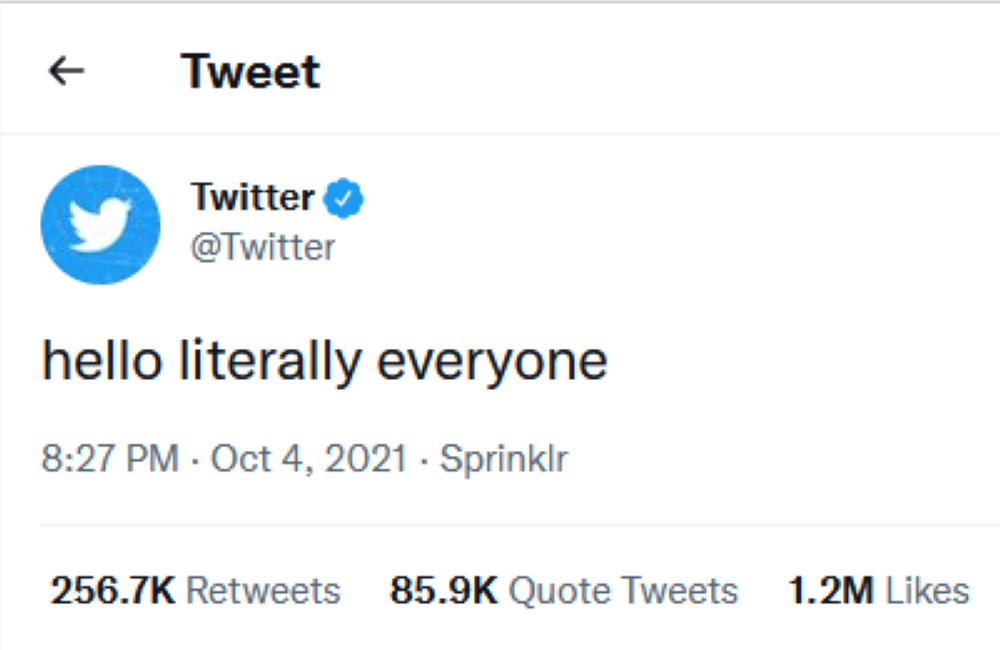This screenshot has width=1000, height=650.
Task: Click the back arrow in header
Action: [x=67, y=72]
